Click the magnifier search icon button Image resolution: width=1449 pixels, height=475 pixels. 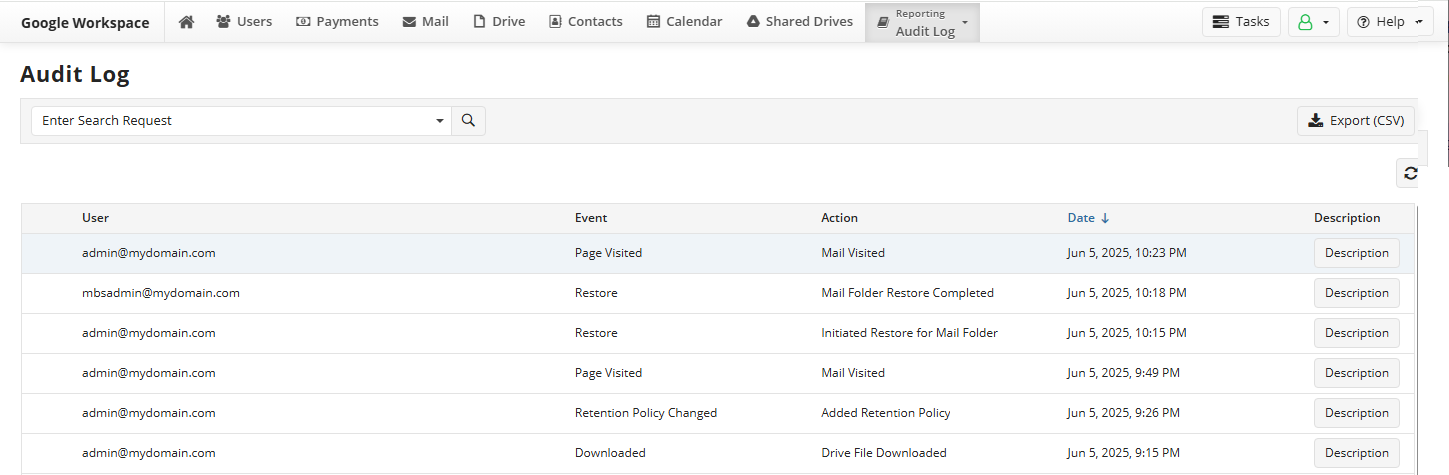pyautogui.click(x=469, y=121)
